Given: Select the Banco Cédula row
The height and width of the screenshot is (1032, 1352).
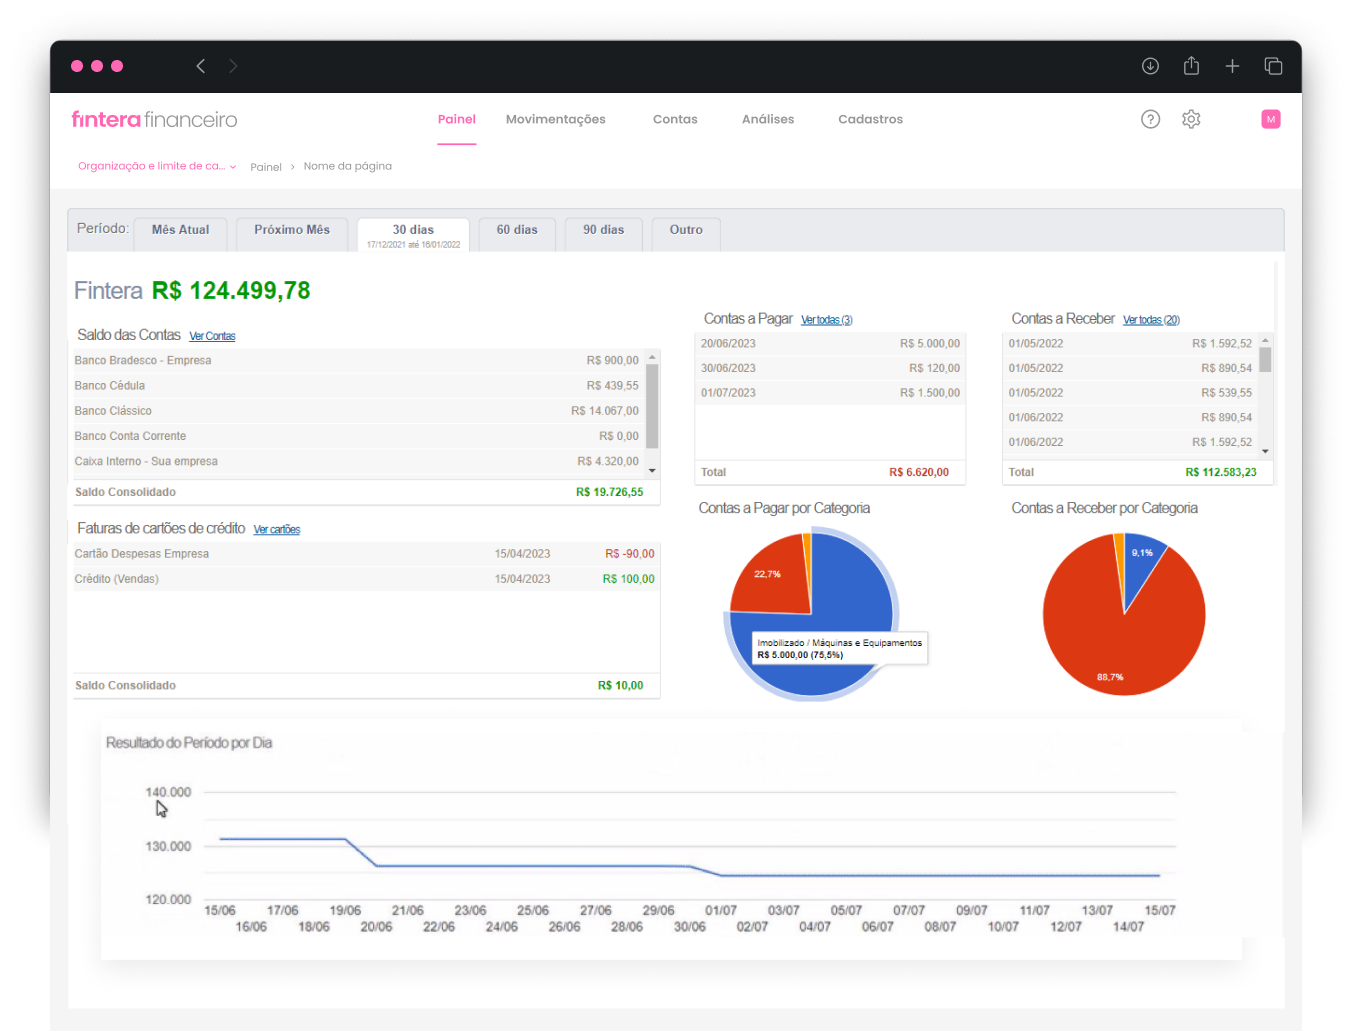Looking at the screenshot, I should coord(358,386).
